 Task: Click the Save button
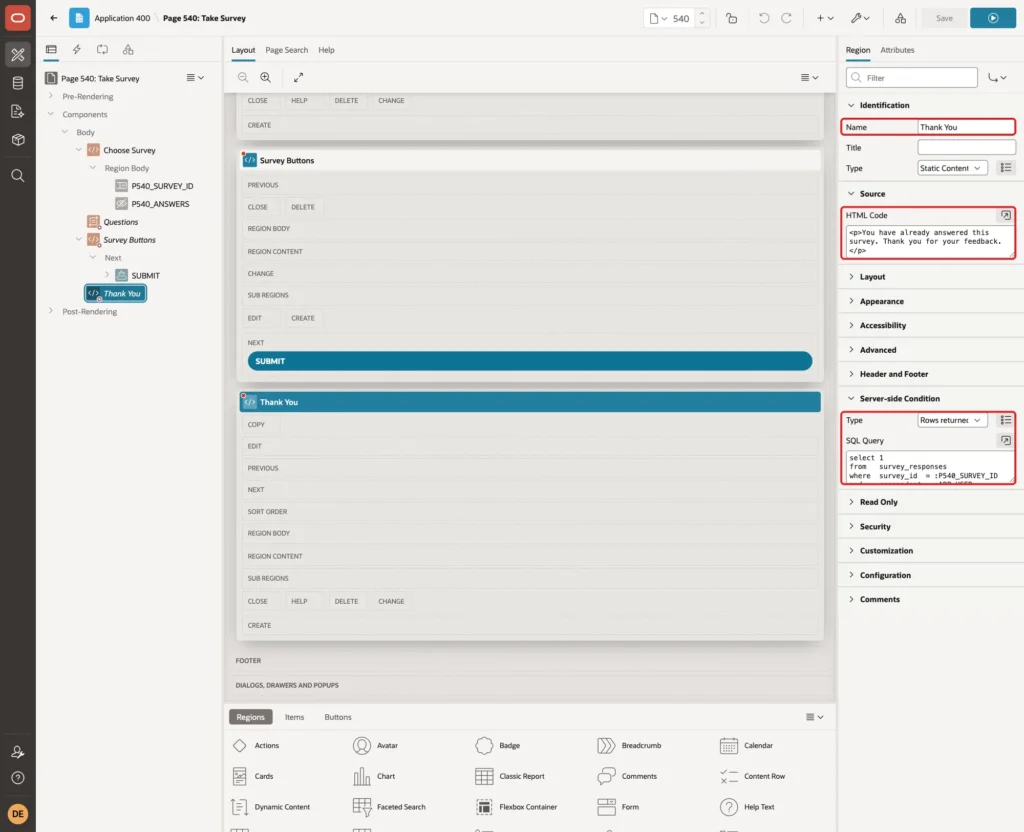point(944,18)
